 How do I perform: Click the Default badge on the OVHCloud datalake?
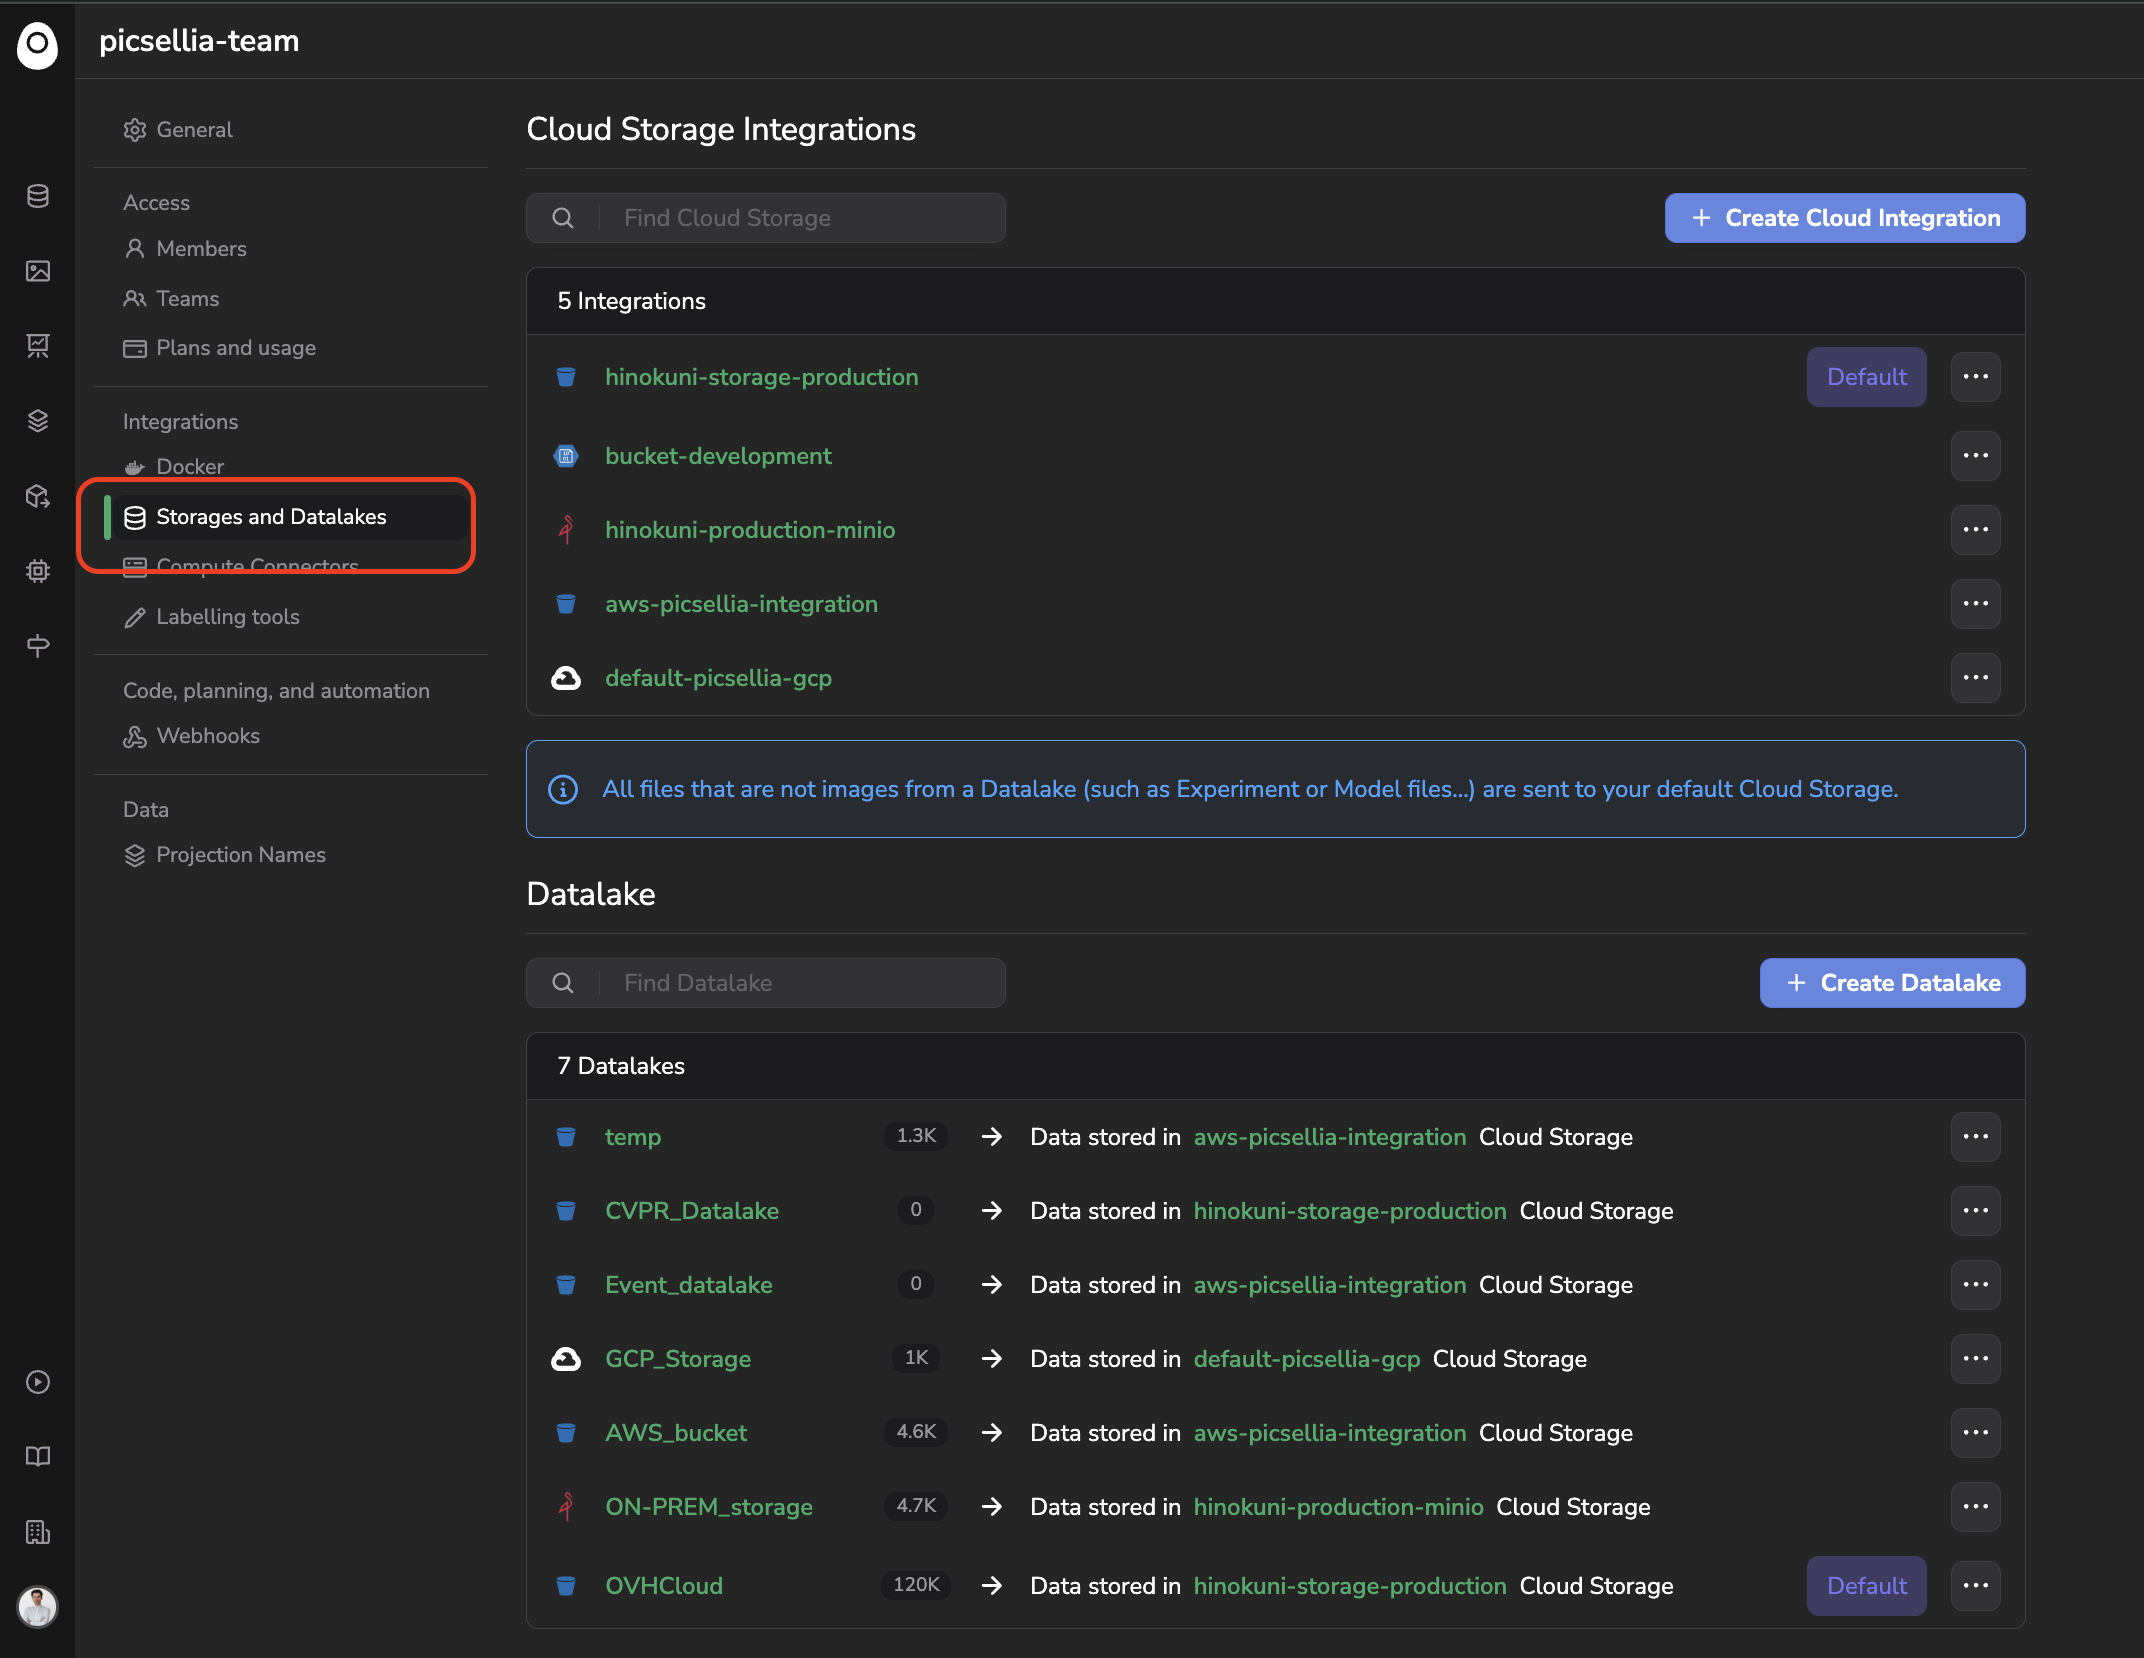click(x=1867, y=1586)
